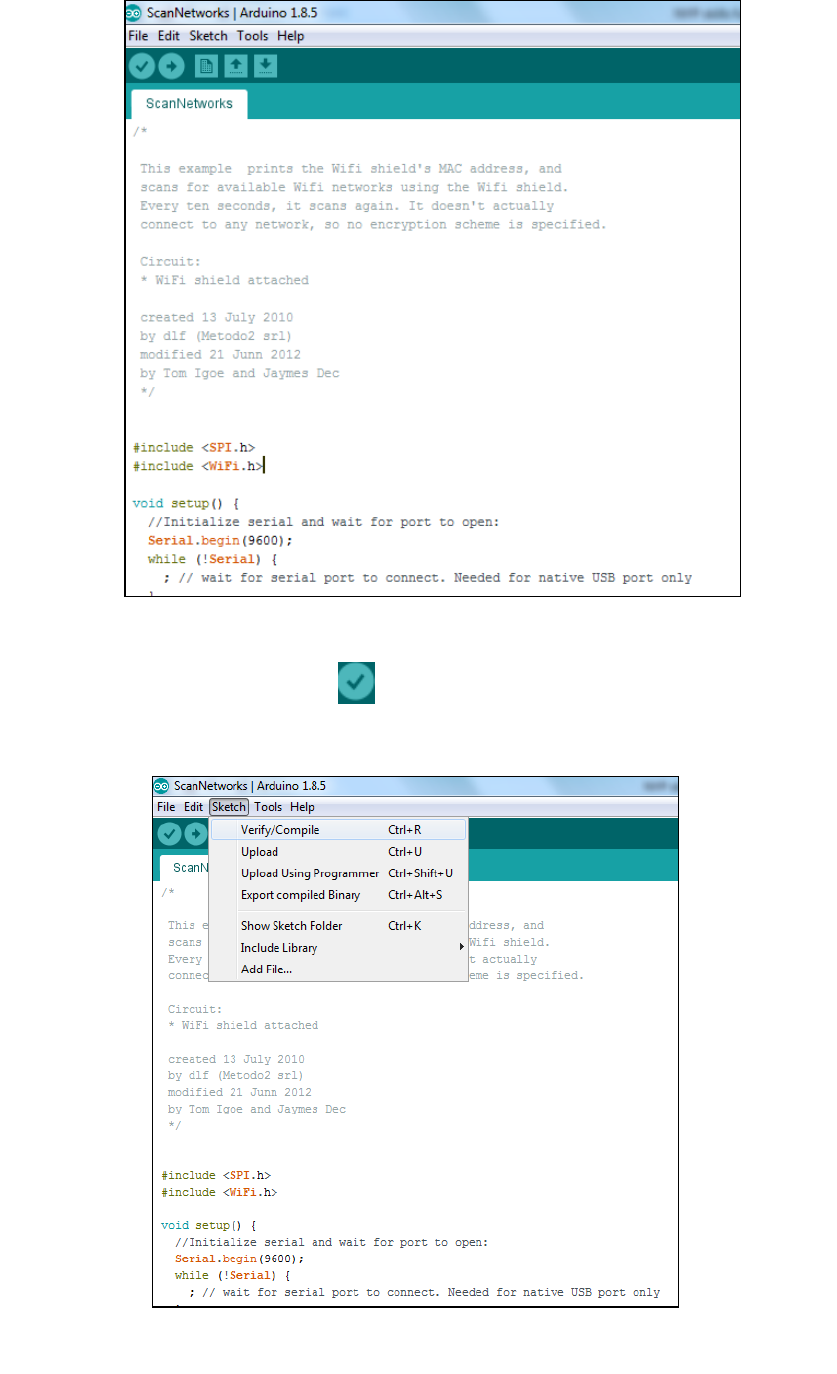Open File menu in window with Sketch dropdown
The image size is (837, 1374).
[x=166, y=807]
